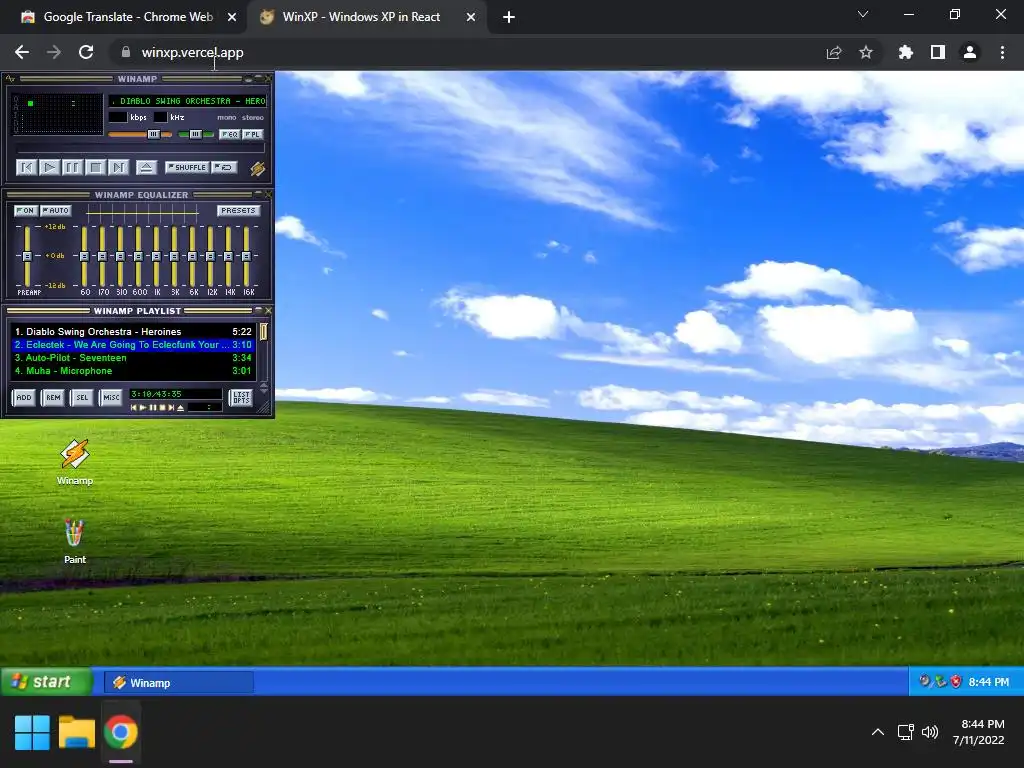The width and height of the screenshot is (1024, 768).
Task: Go back in Chrome
Action: tap(22, 52)
